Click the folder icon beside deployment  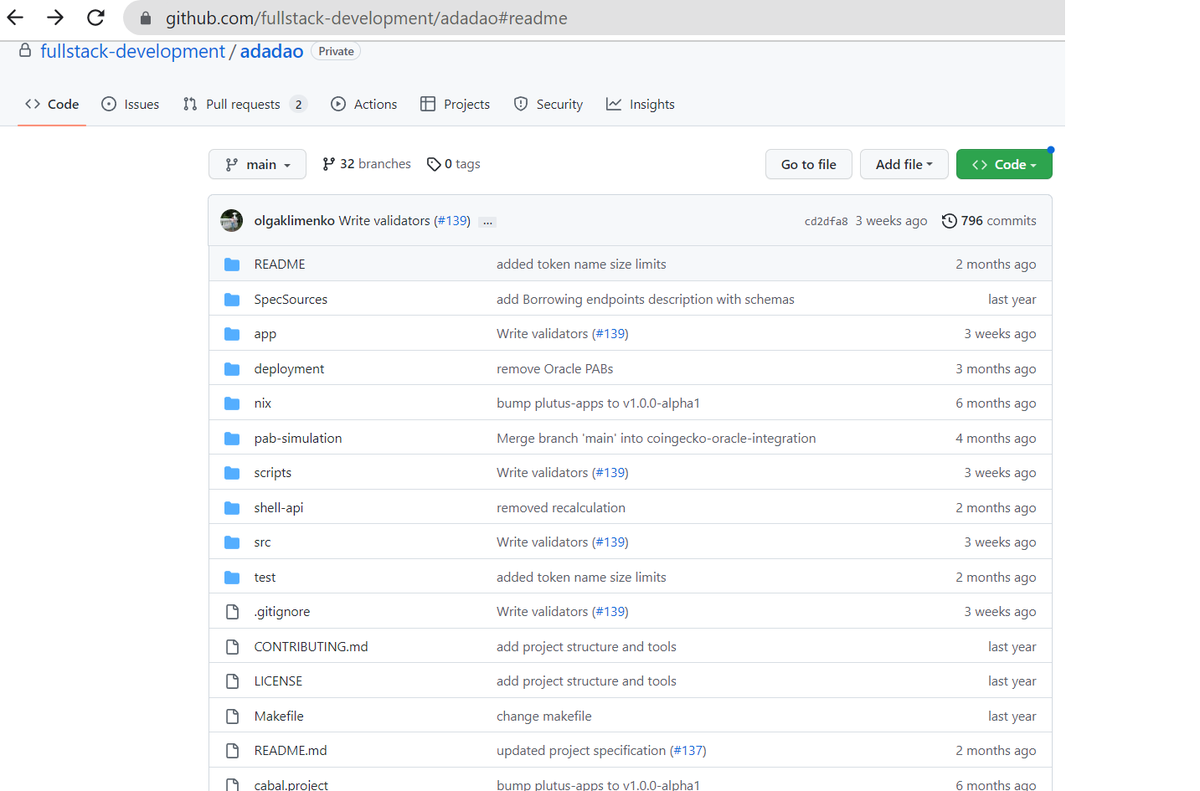232,369
